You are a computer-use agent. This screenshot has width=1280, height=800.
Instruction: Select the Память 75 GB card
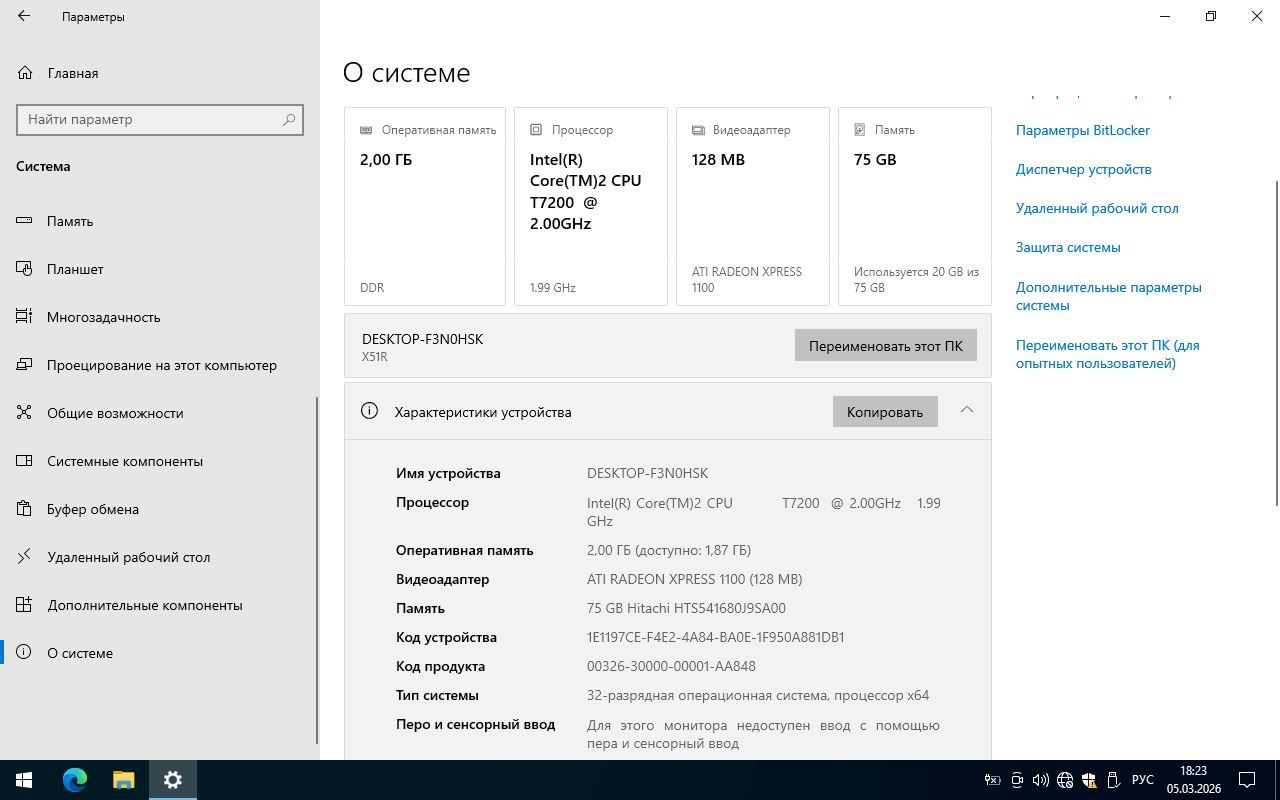[x=915, y=206]
